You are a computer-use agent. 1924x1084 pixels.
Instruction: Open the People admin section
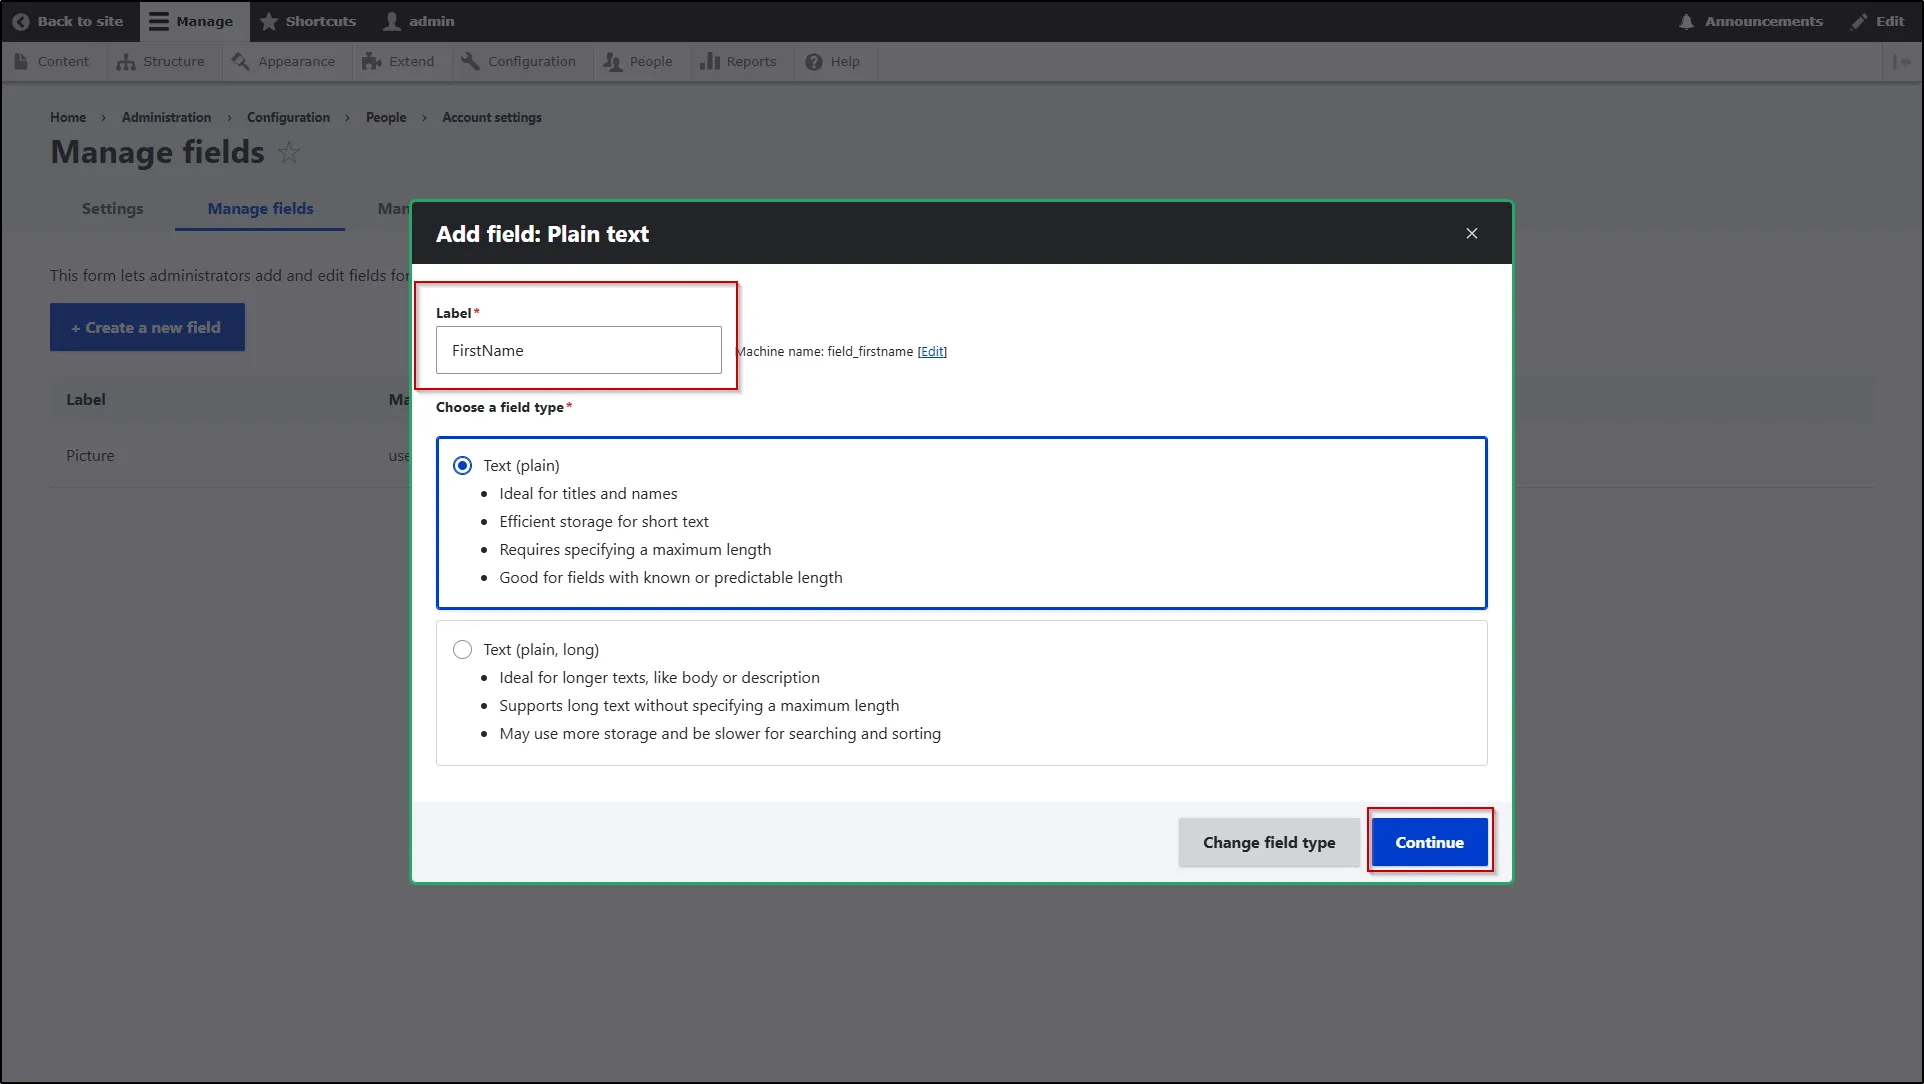[x=638, y=61]
